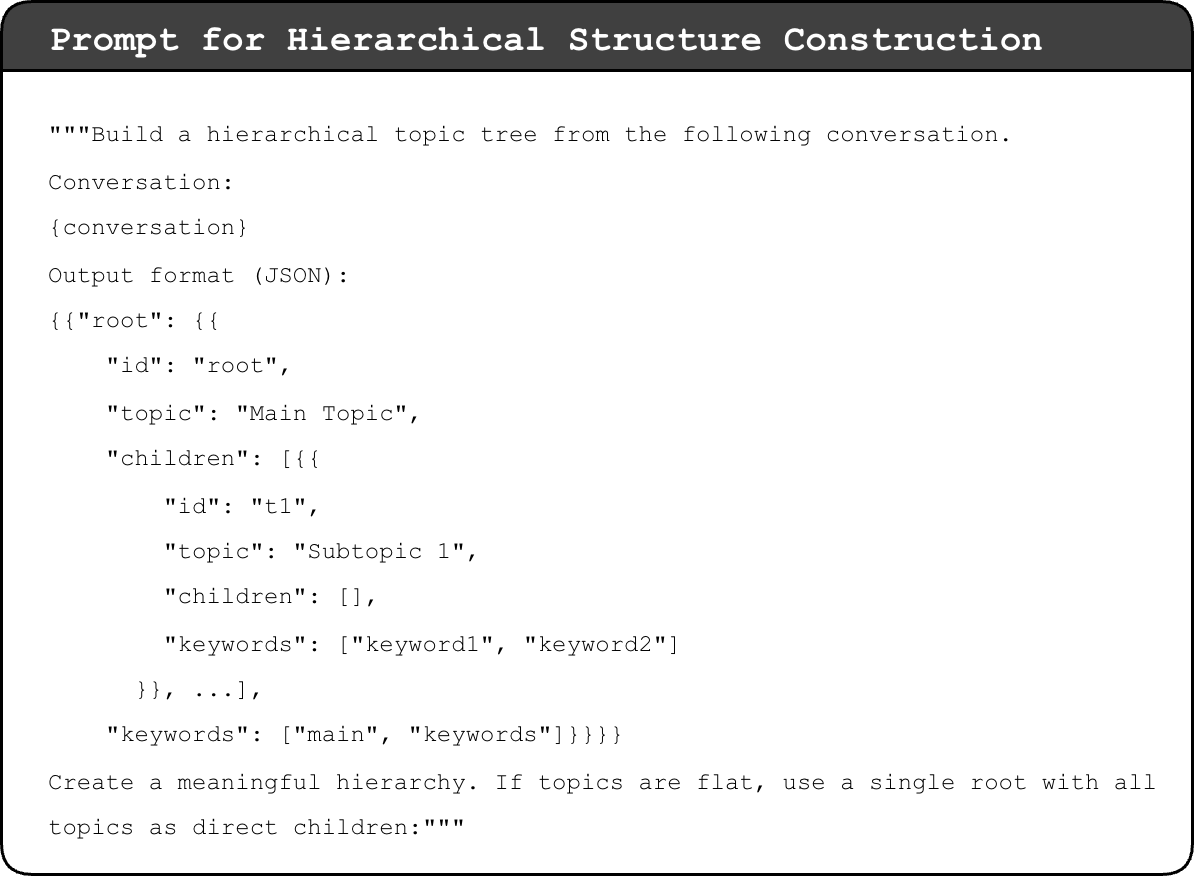Click the "id": "root" line
This screenshot has width=1194, height=876.
pos(198,367)
